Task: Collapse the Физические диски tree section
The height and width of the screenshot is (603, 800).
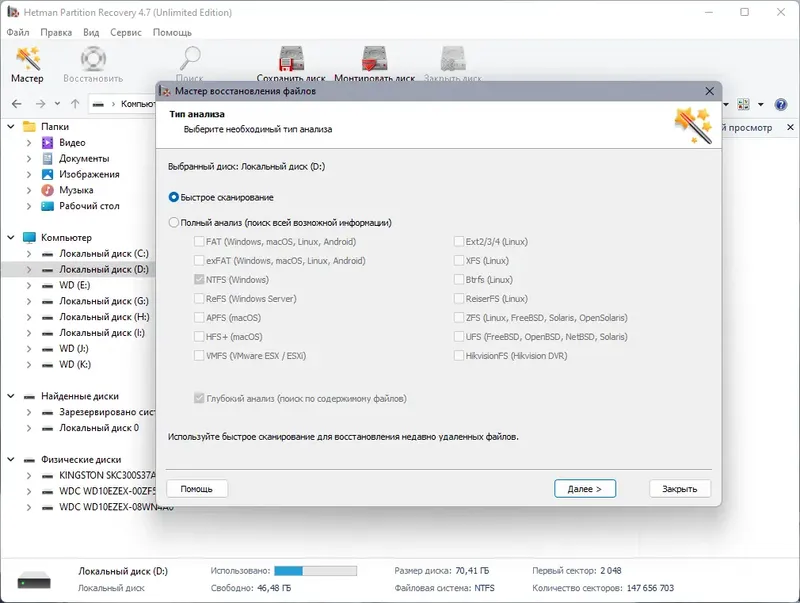Action: pyautogui.click(x=11, y=460)
